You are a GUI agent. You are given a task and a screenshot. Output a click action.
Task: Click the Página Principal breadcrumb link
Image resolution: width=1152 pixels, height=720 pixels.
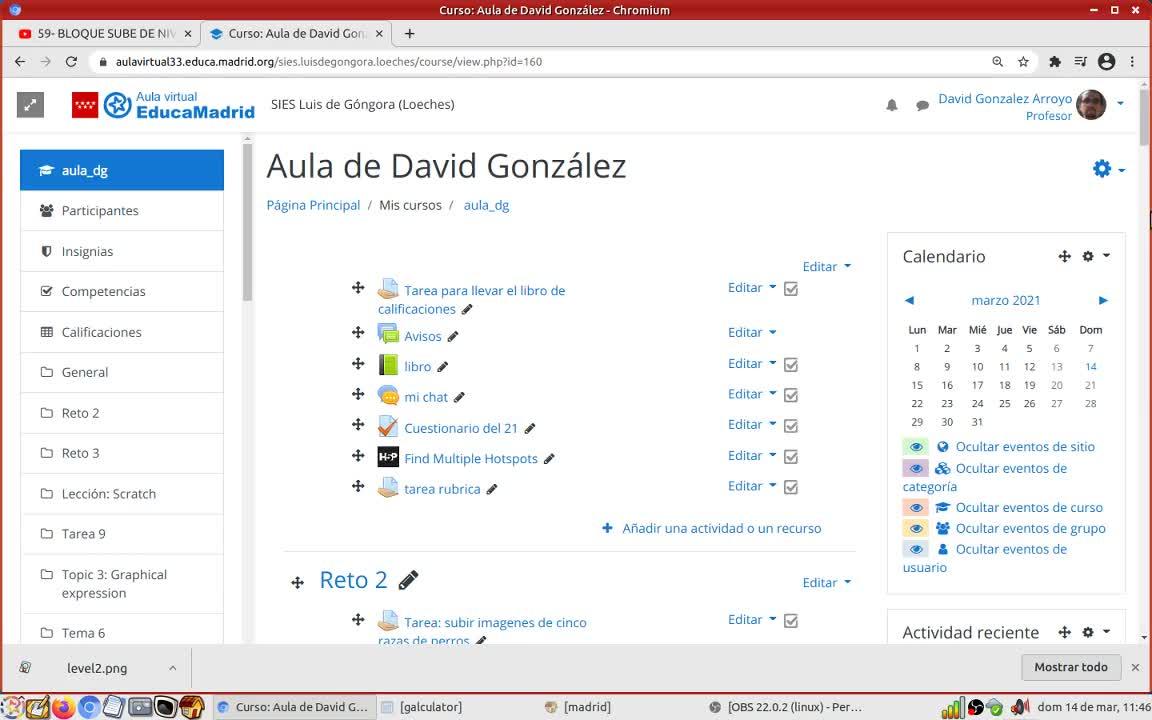click(x=313, y=205)
